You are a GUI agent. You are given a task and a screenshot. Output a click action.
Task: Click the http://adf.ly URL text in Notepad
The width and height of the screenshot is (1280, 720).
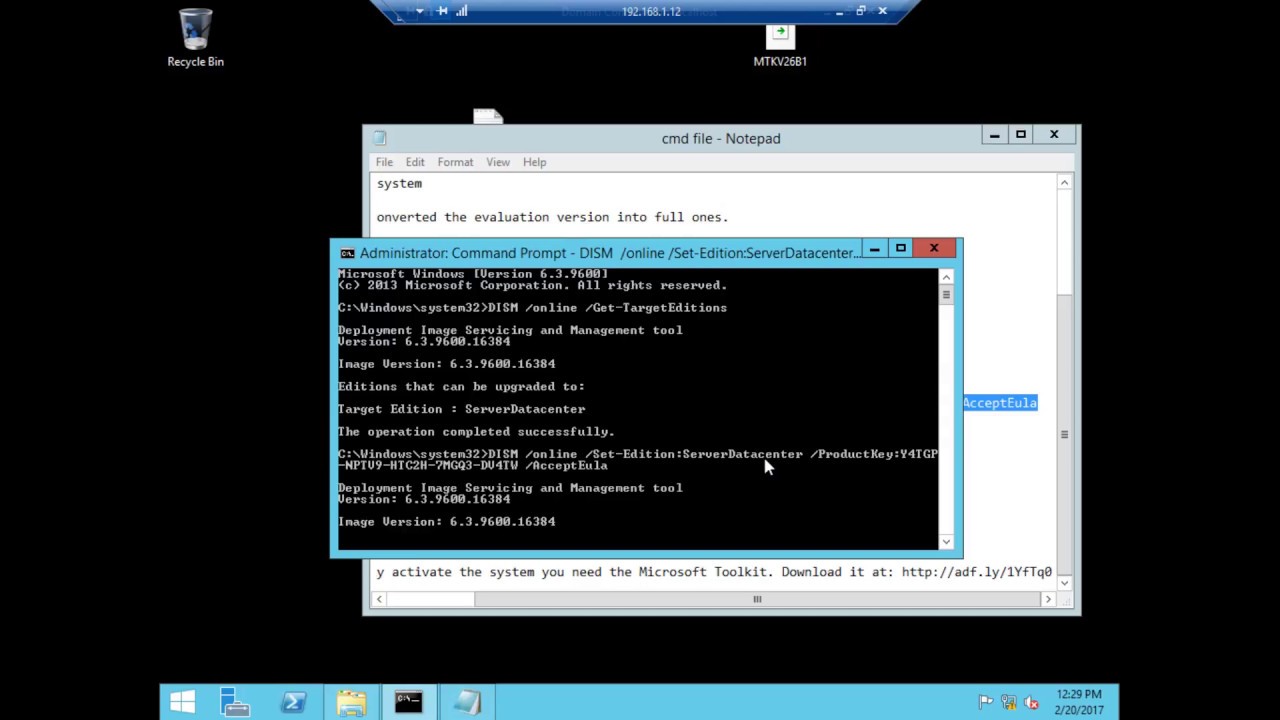[x=977, y=572]
